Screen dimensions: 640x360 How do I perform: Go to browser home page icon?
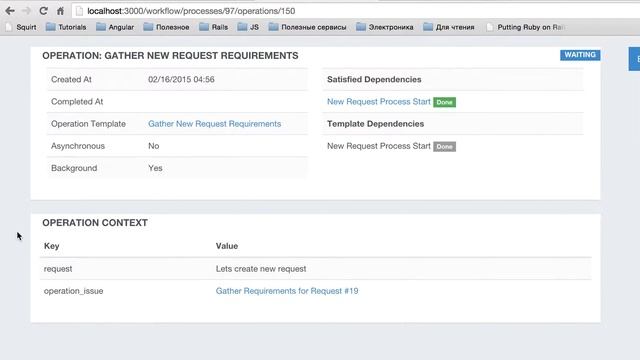point(60,11)
